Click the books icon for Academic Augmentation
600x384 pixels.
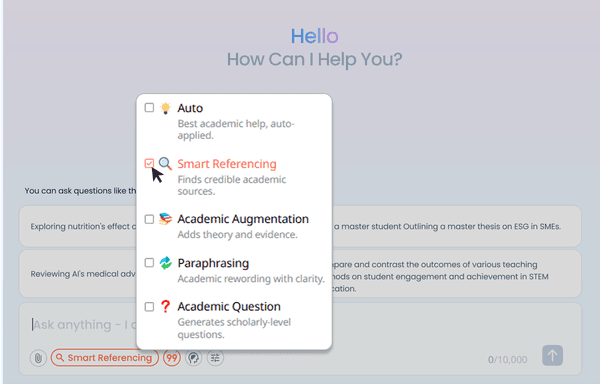tap(165, 219)
